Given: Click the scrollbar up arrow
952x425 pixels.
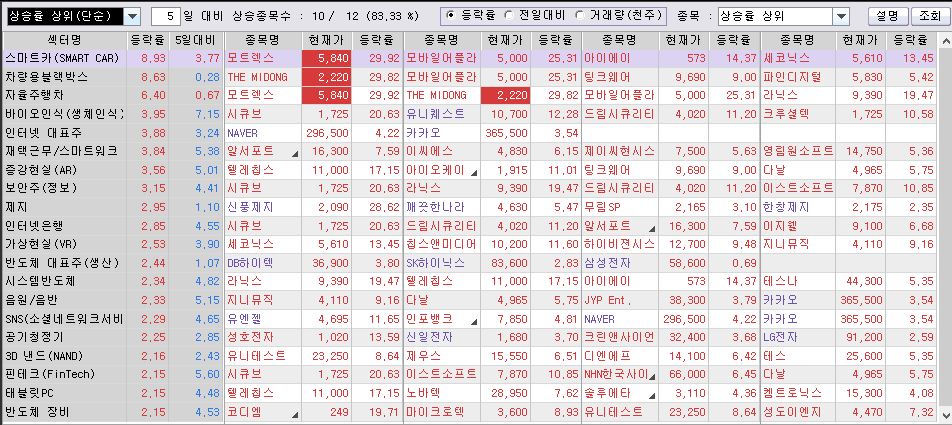Looking at the screenshot, I should coord(946,41).
